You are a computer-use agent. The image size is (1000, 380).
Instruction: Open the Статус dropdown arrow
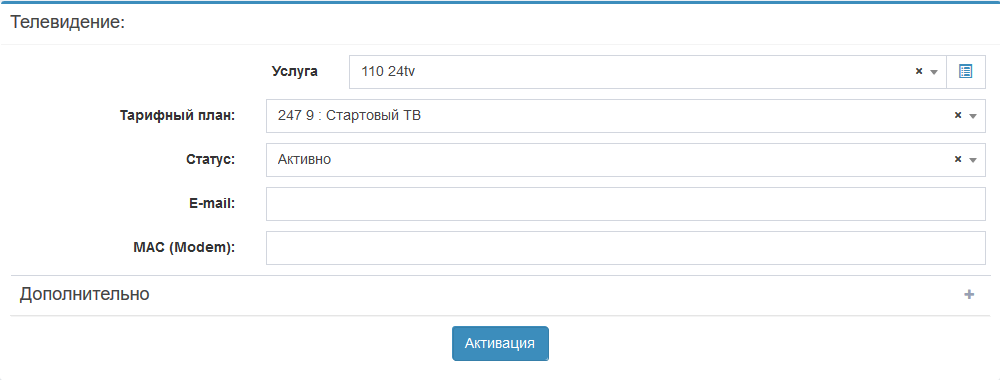(973, 160)
